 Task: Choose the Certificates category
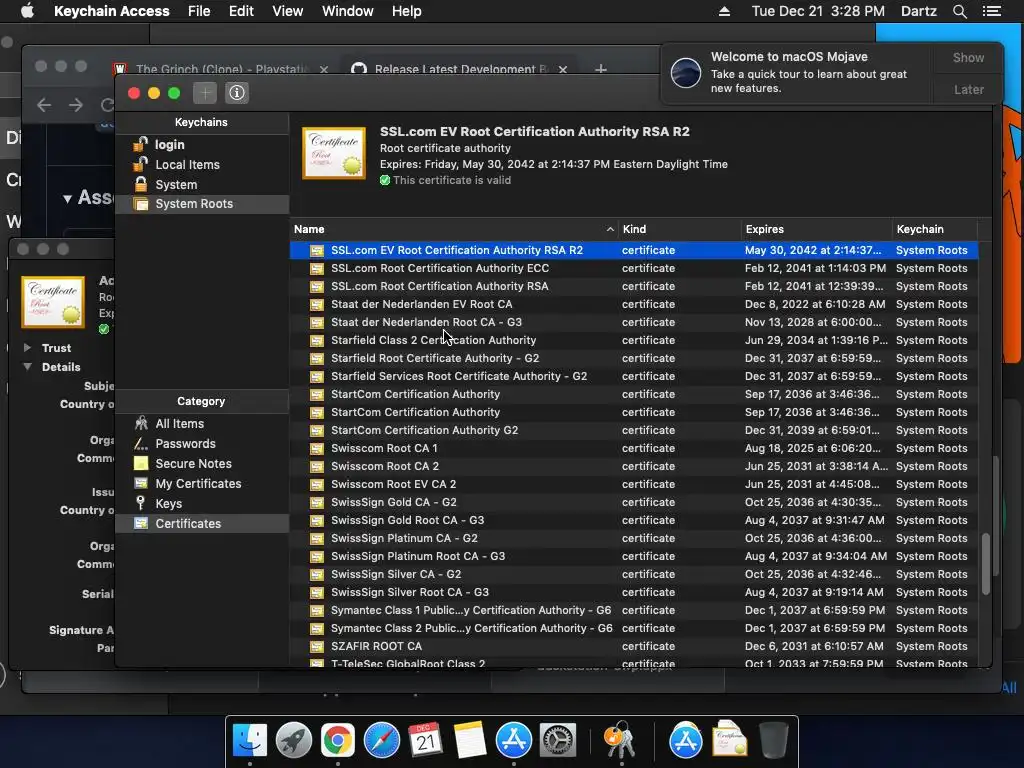coord(202,523)
